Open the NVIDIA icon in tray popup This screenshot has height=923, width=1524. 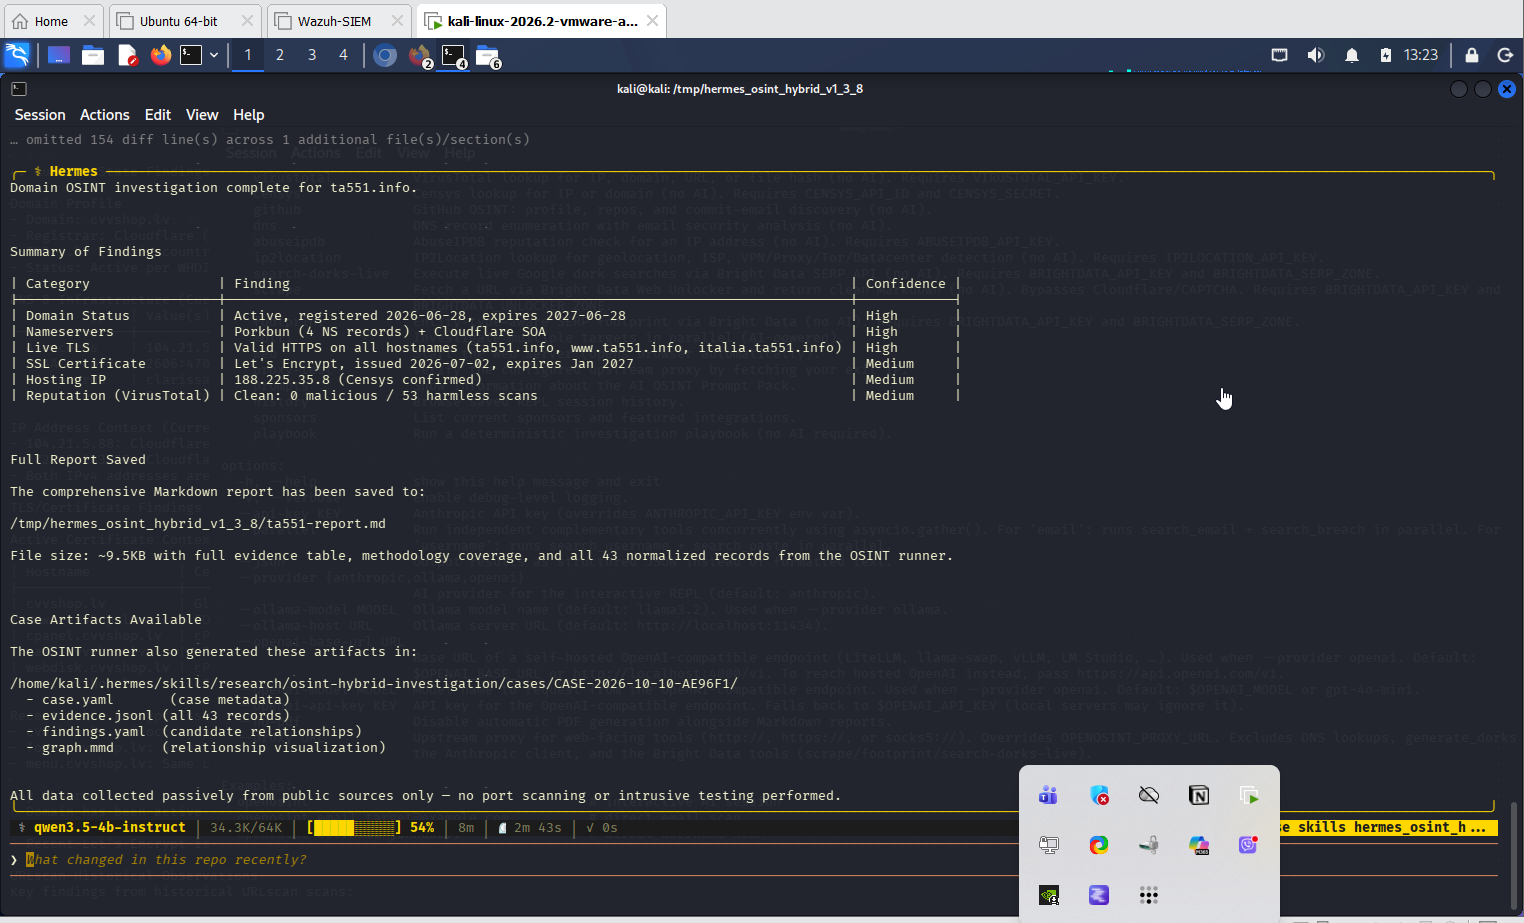point(1049,895)
